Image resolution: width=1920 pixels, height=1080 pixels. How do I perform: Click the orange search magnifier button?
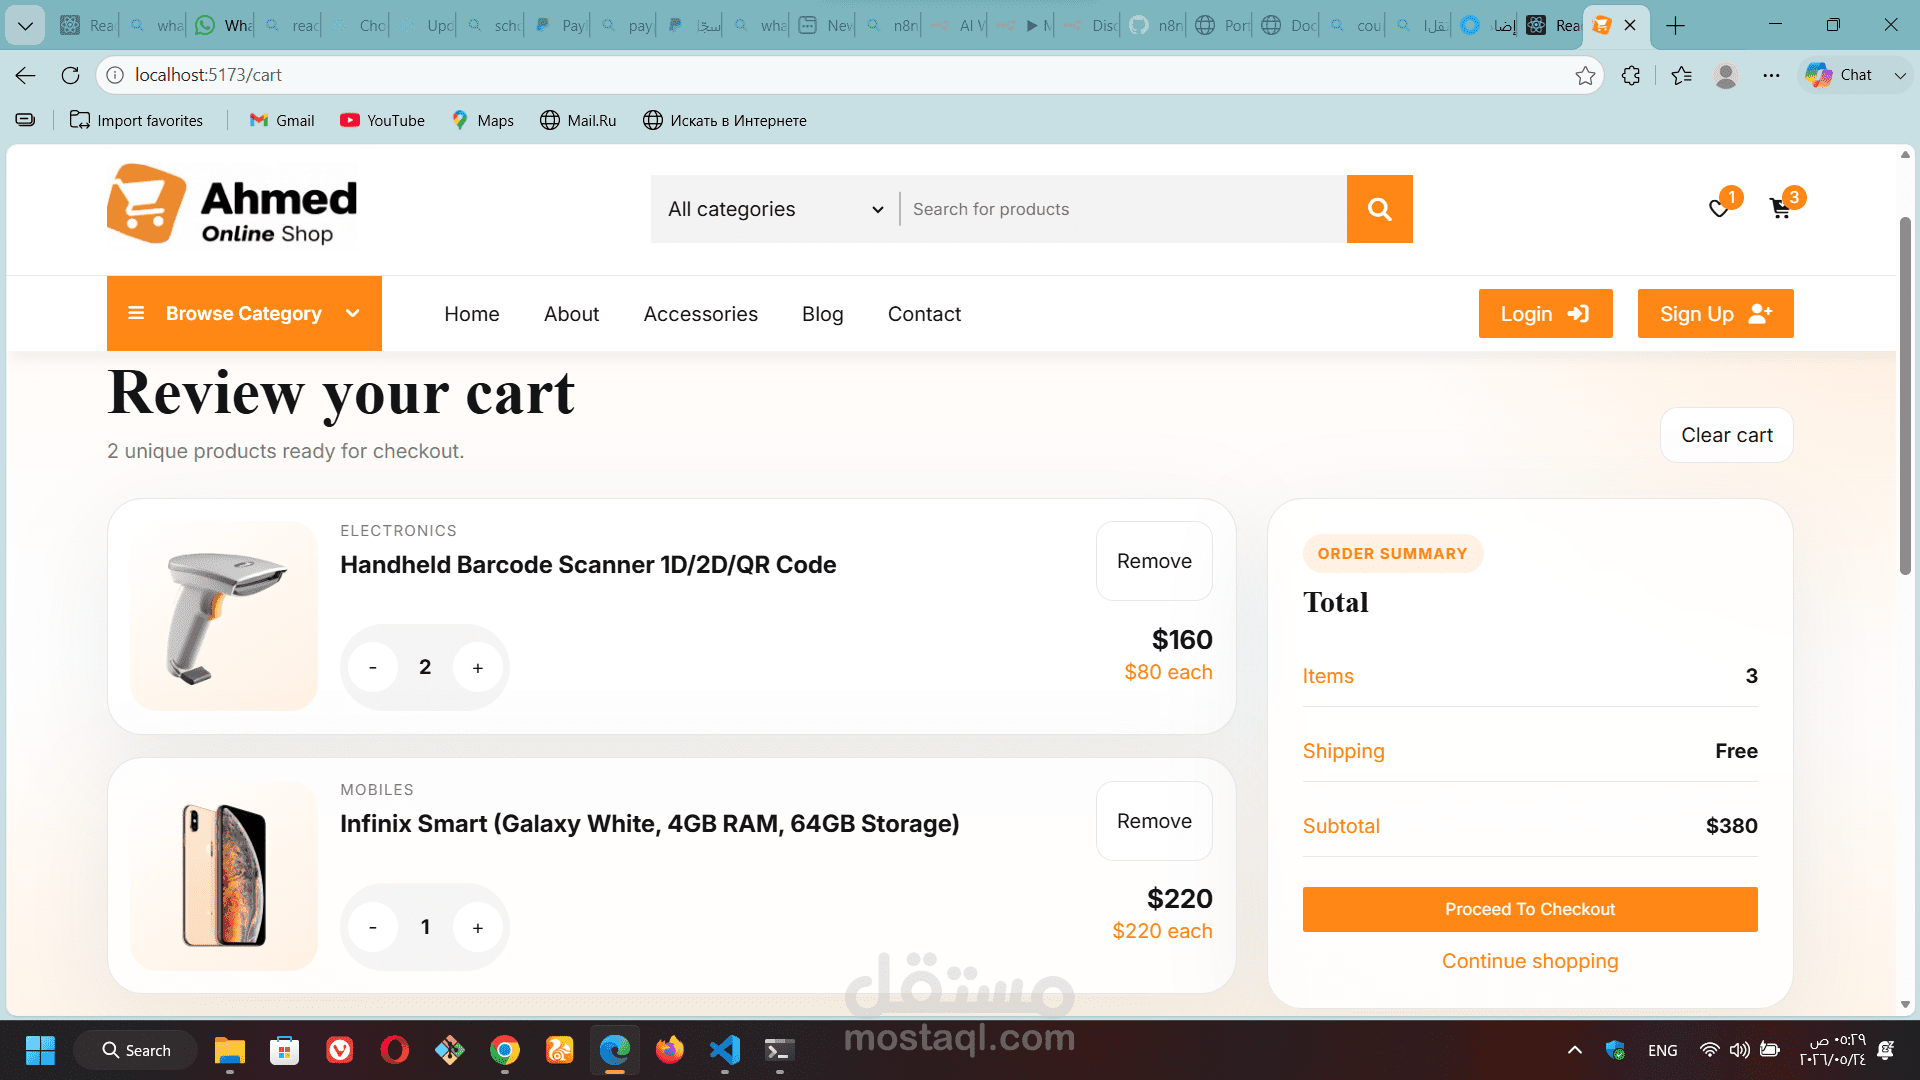[x=1379, y=209]
